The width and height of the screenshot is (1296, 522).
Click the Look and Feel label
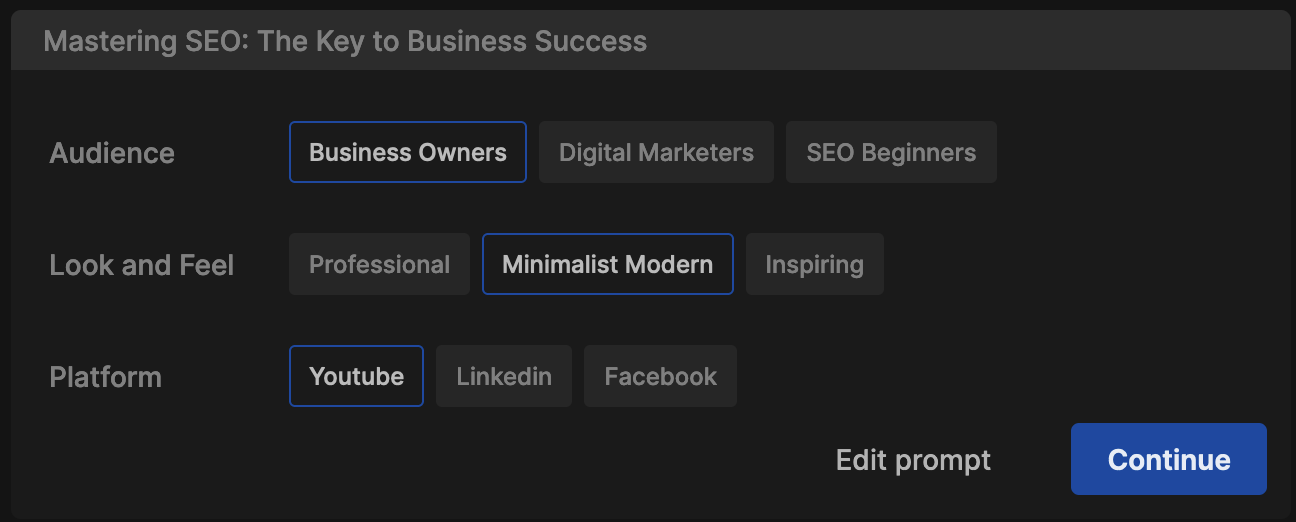tap(142, 265)
